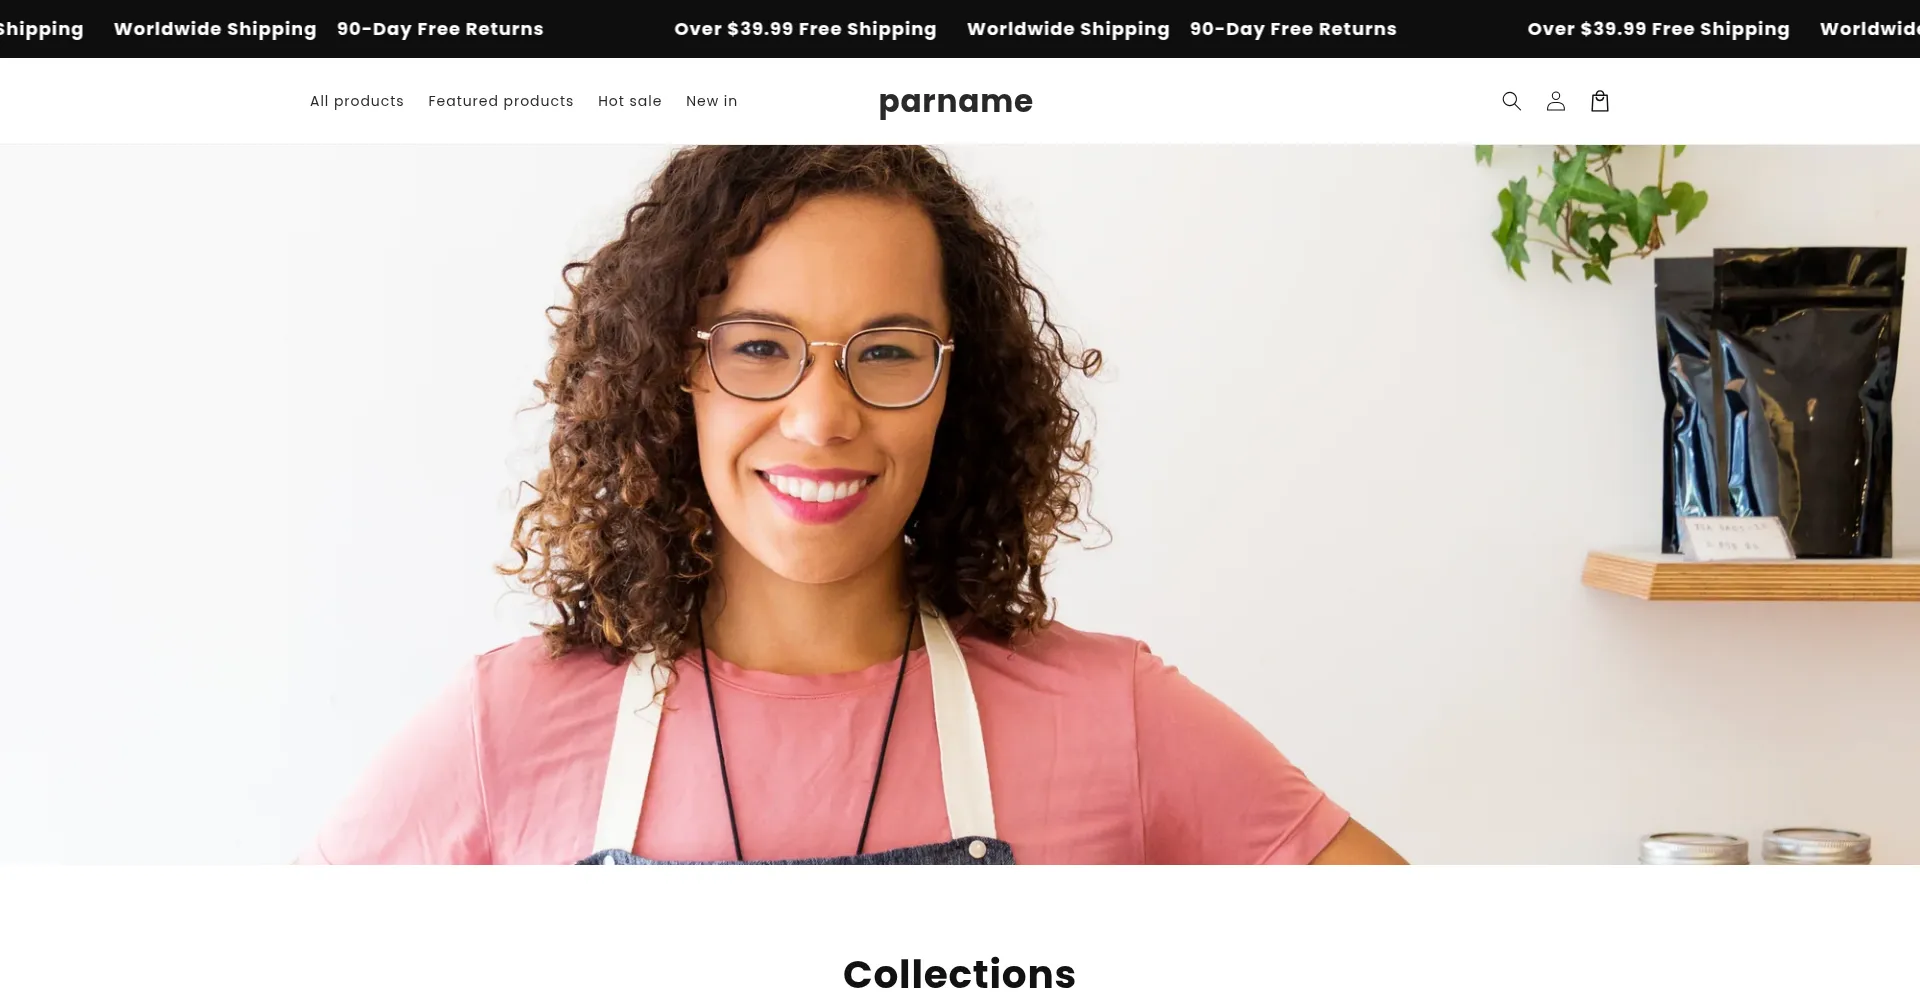Click the black coffee bag in banner

click(x=1780, y=402)
